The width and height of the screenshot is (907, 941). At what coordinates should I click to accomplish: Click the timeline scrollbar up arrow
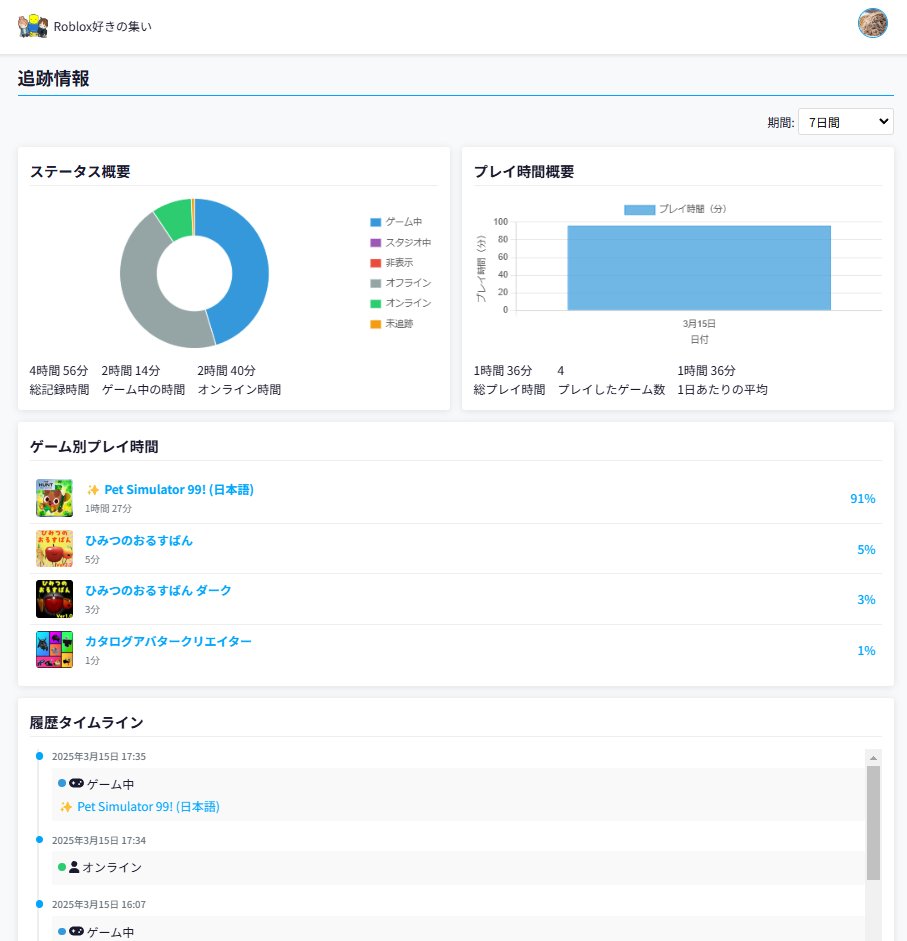point(873,757)
